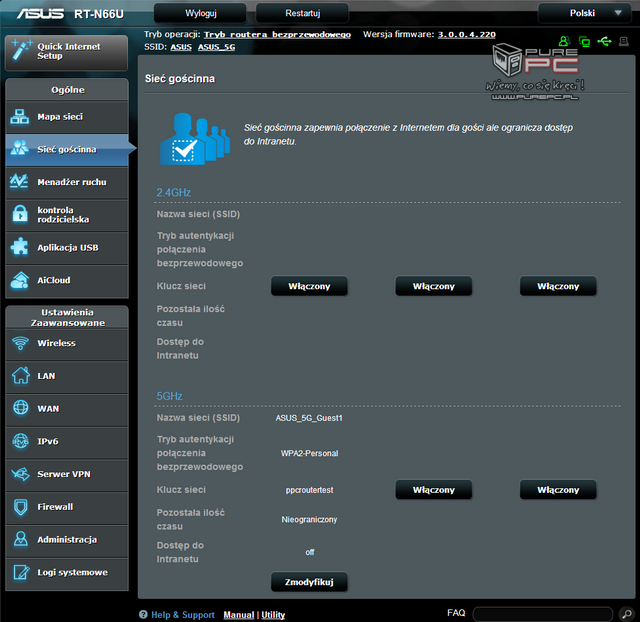Select Menadżer ruchu in sidebar
Screen dimensions: 640x622
67,182
